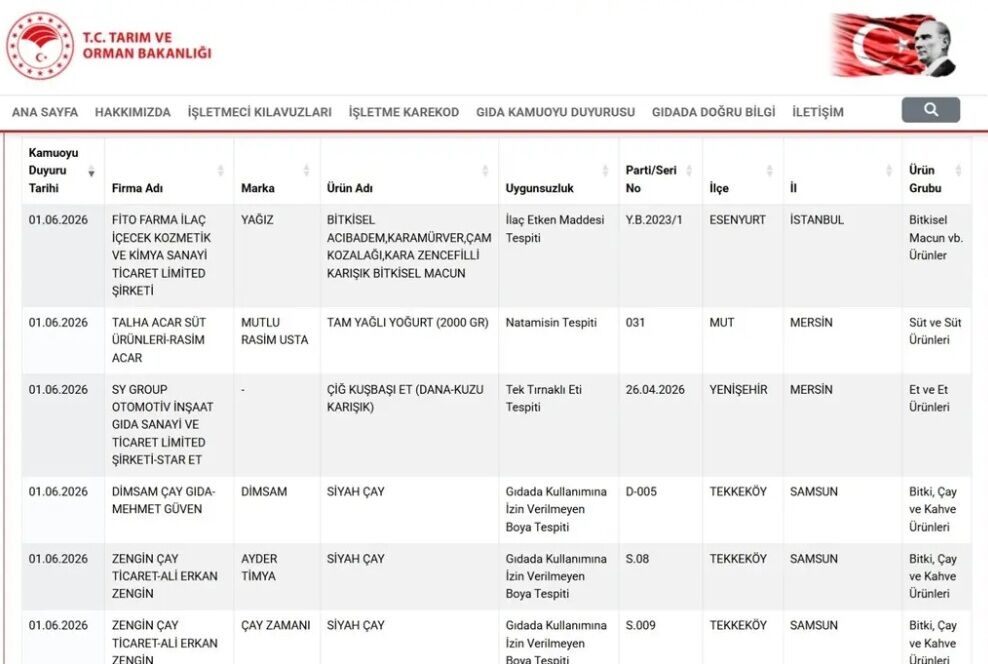Navigate to İLETİŞİM page
The height and width of the screenshot is (664, 988).
(818, 112)
